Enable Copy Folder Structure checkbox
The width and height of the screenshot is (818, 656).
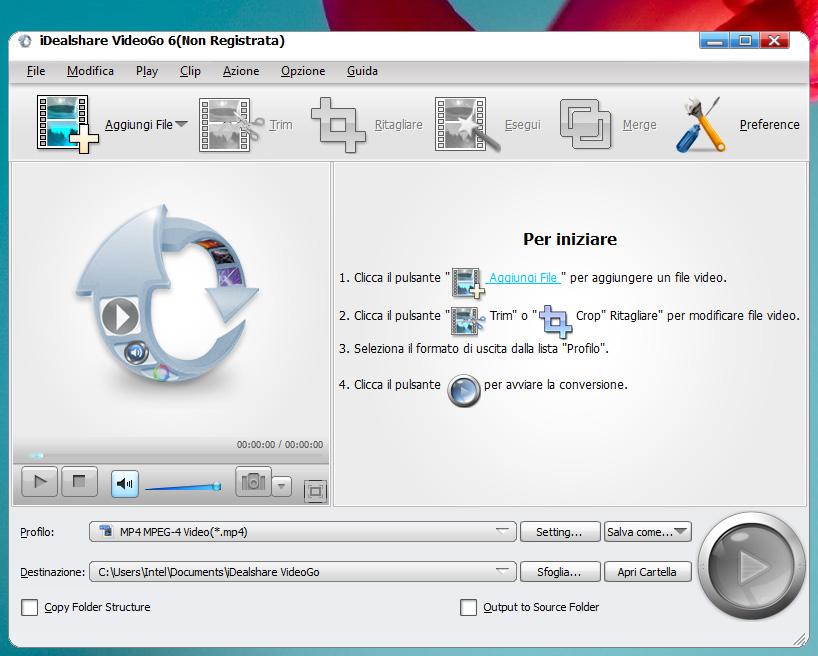[30, 607]
